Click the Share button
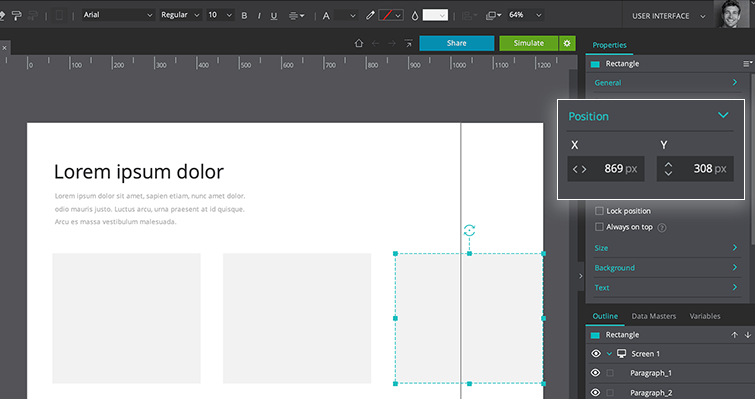The height and width of the screenshot is (399, 755). [456, 43]
